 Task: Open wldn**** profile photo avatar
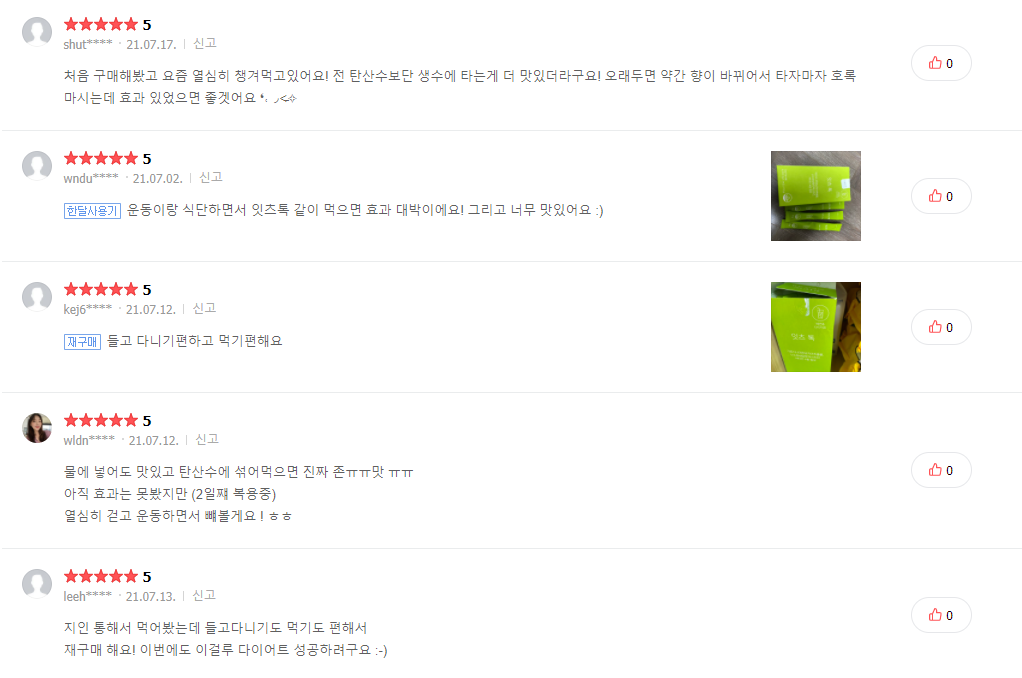[37, 428]
